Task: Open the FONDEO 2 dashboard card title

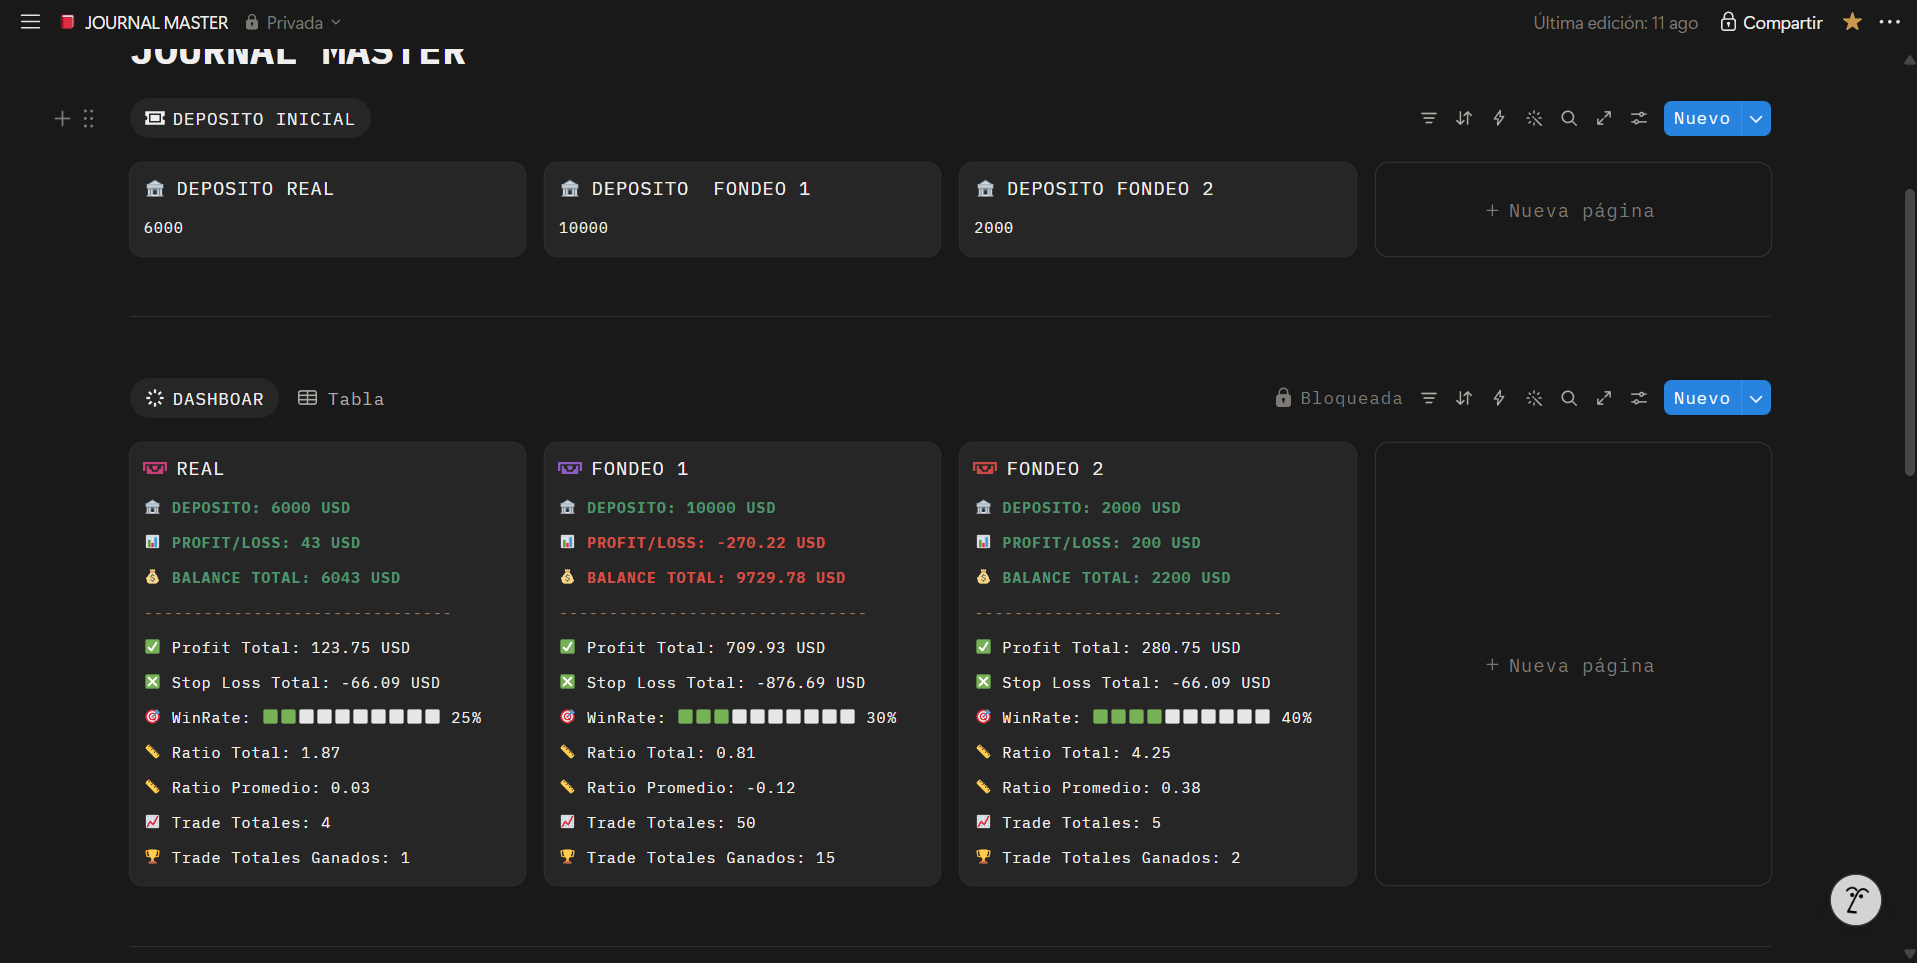Action: [1055, 468]
